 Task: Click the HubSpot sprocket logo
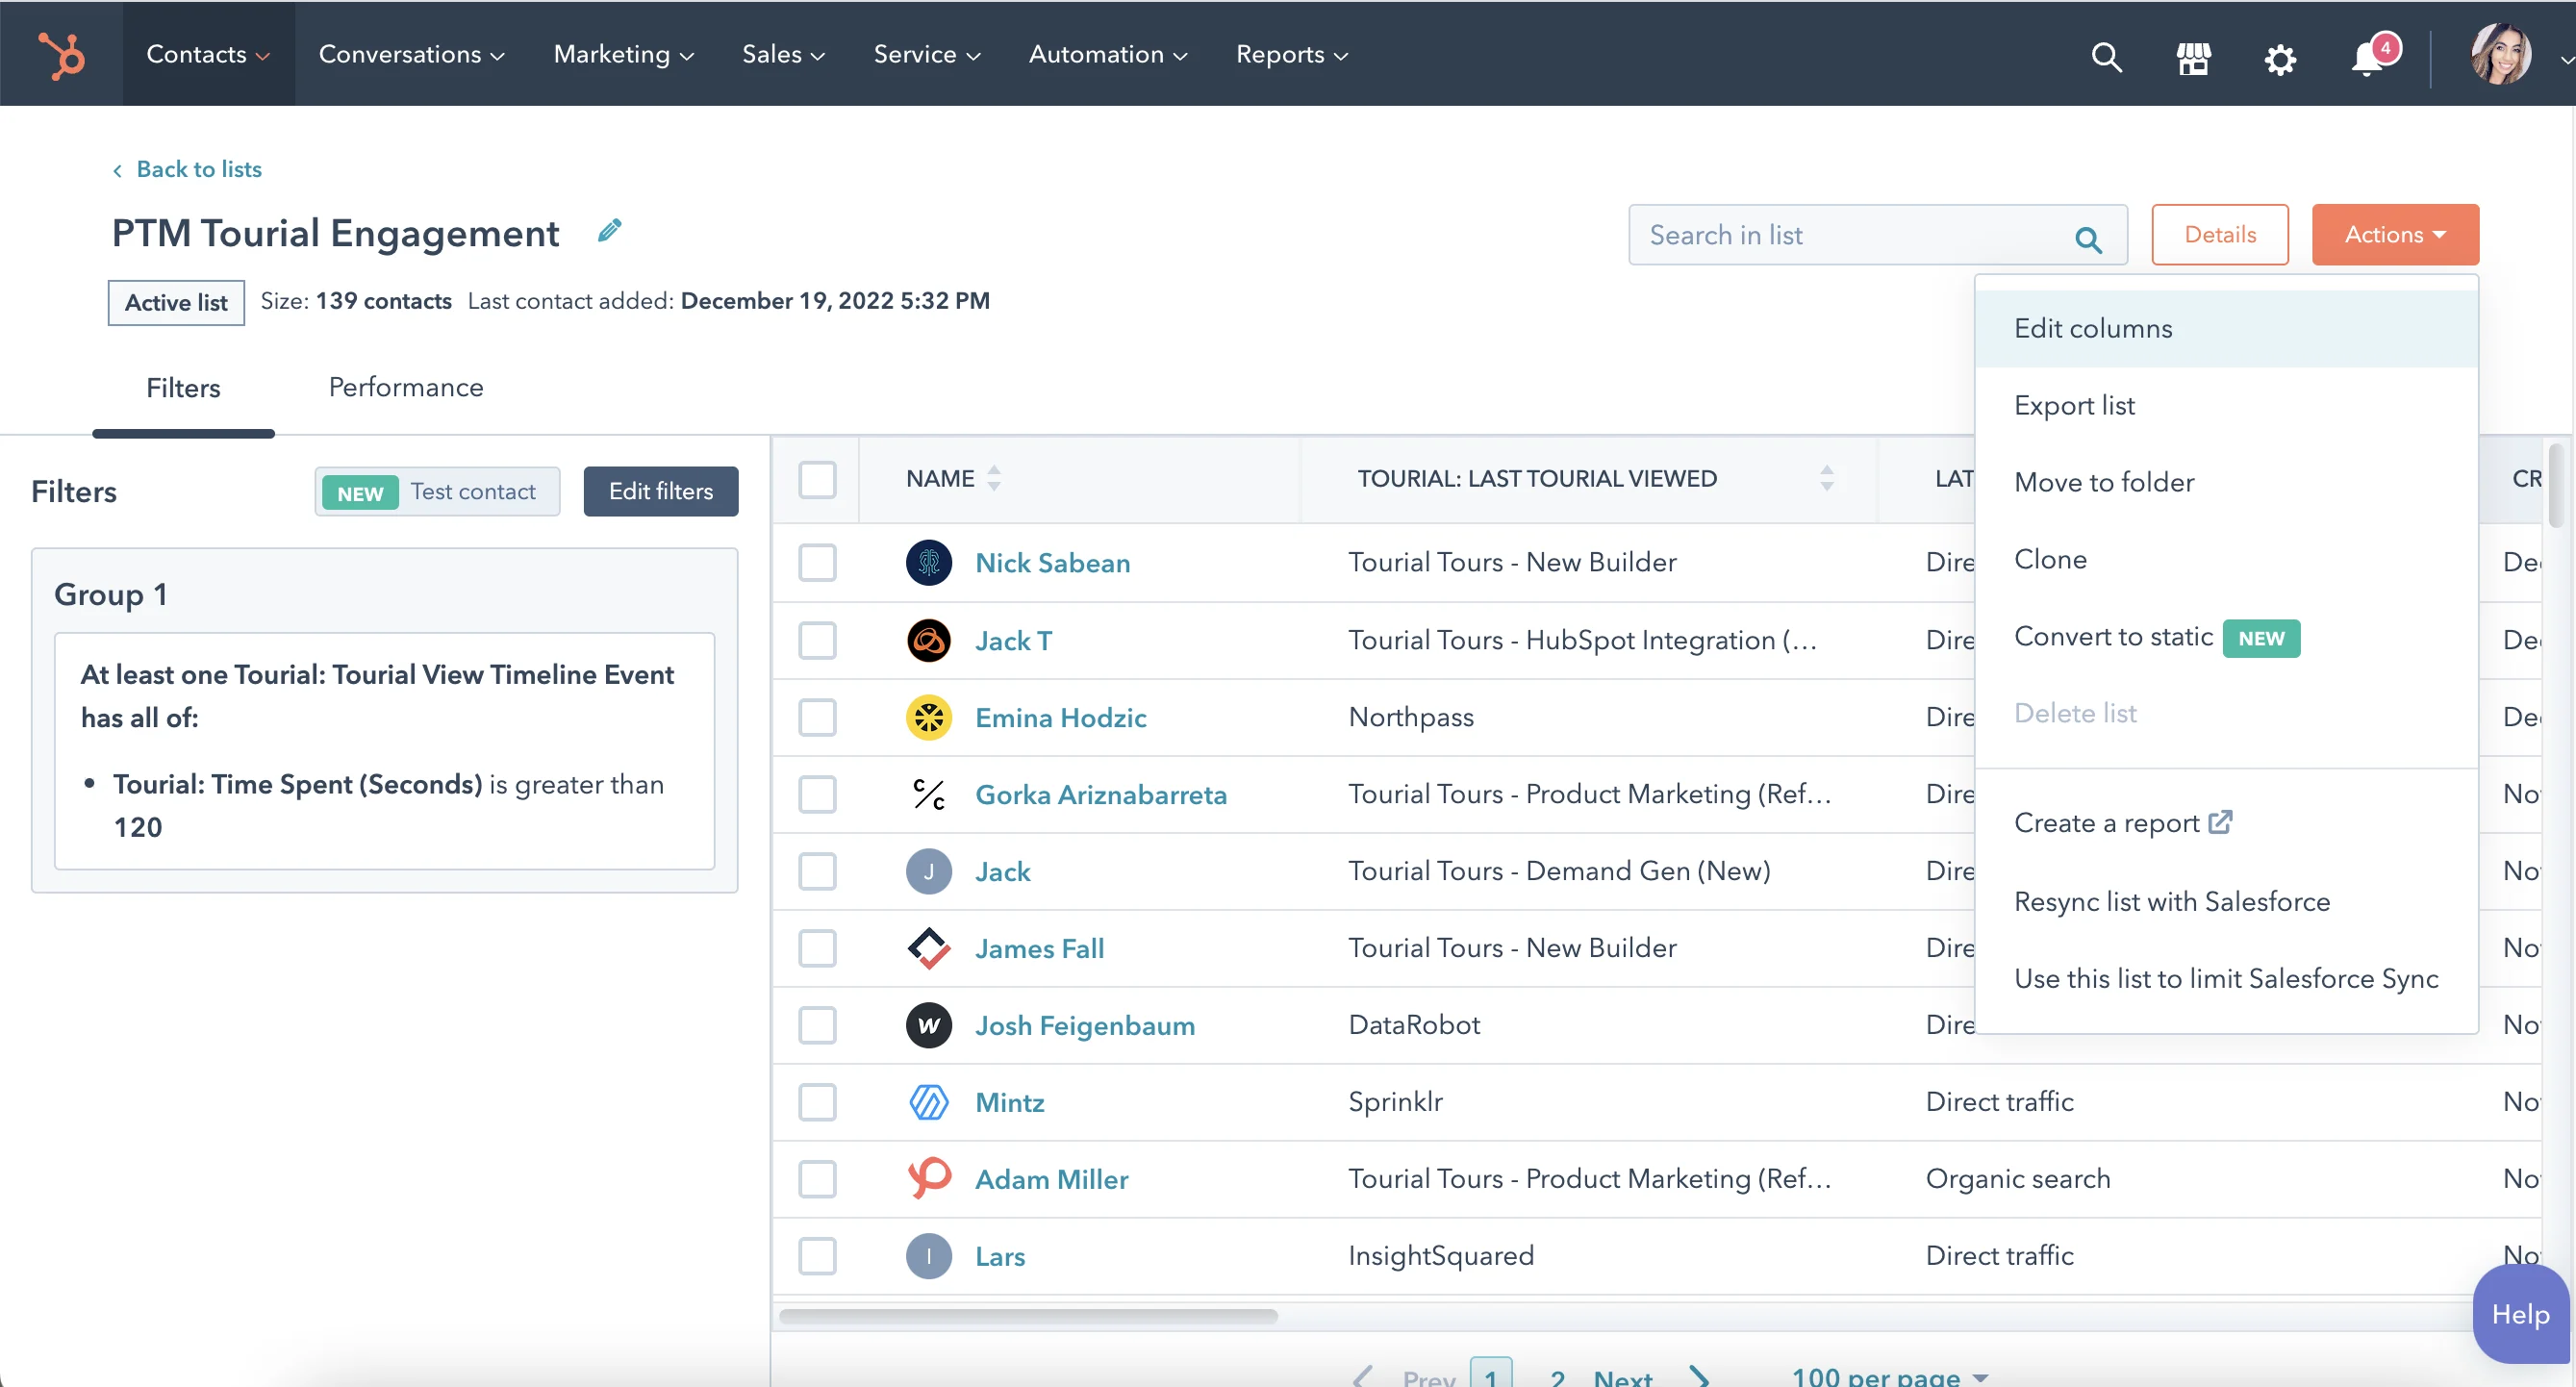point(61,54)
